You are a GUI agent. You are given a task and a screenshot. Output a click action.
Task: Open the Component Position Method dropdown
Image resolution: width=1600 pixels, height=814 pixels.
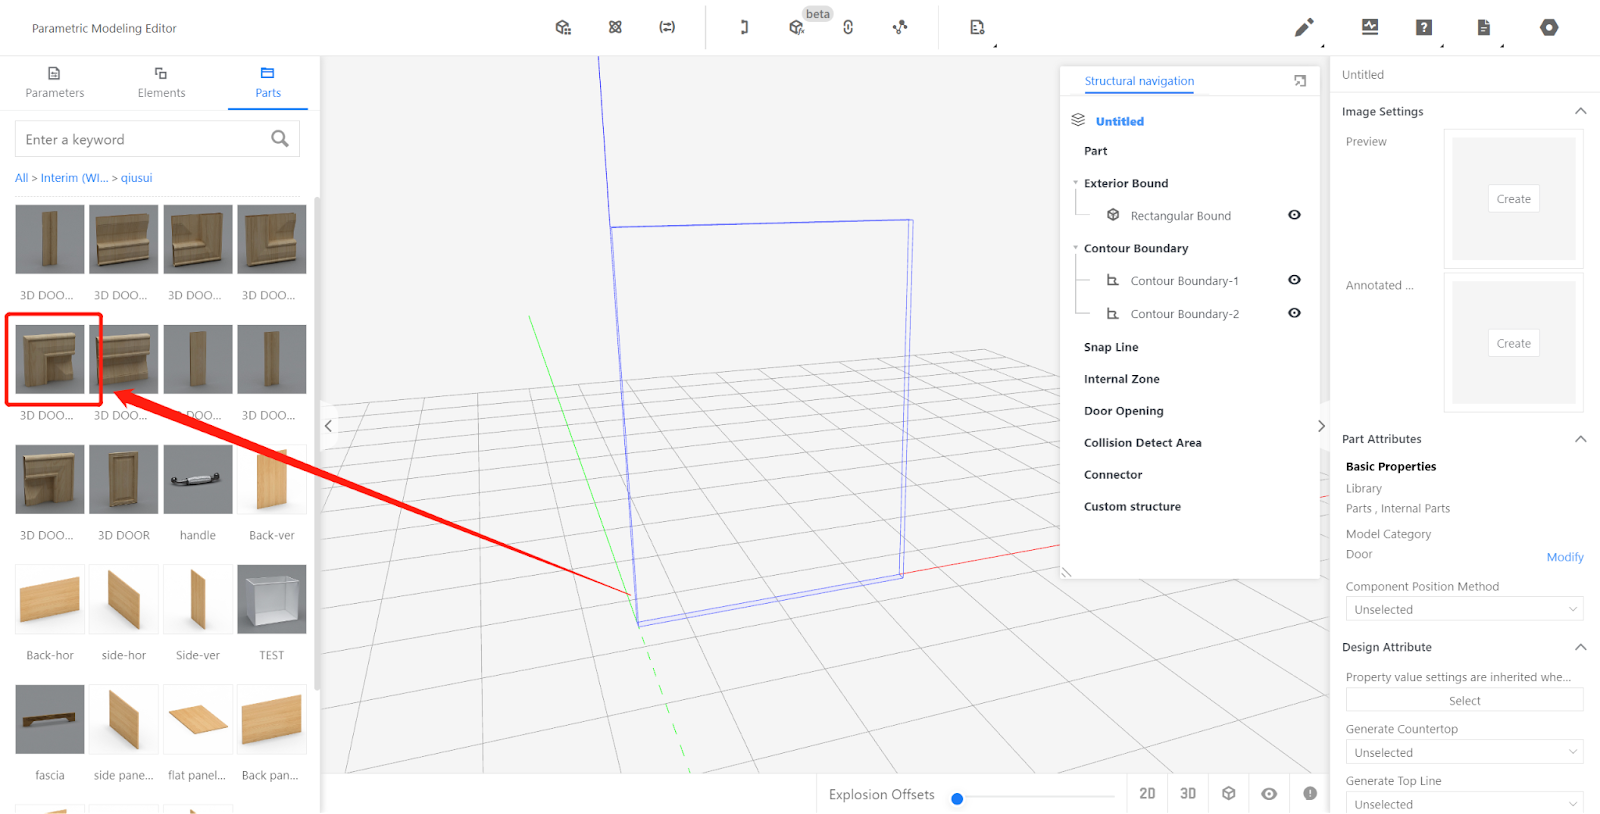click(x=1463, y=609)
